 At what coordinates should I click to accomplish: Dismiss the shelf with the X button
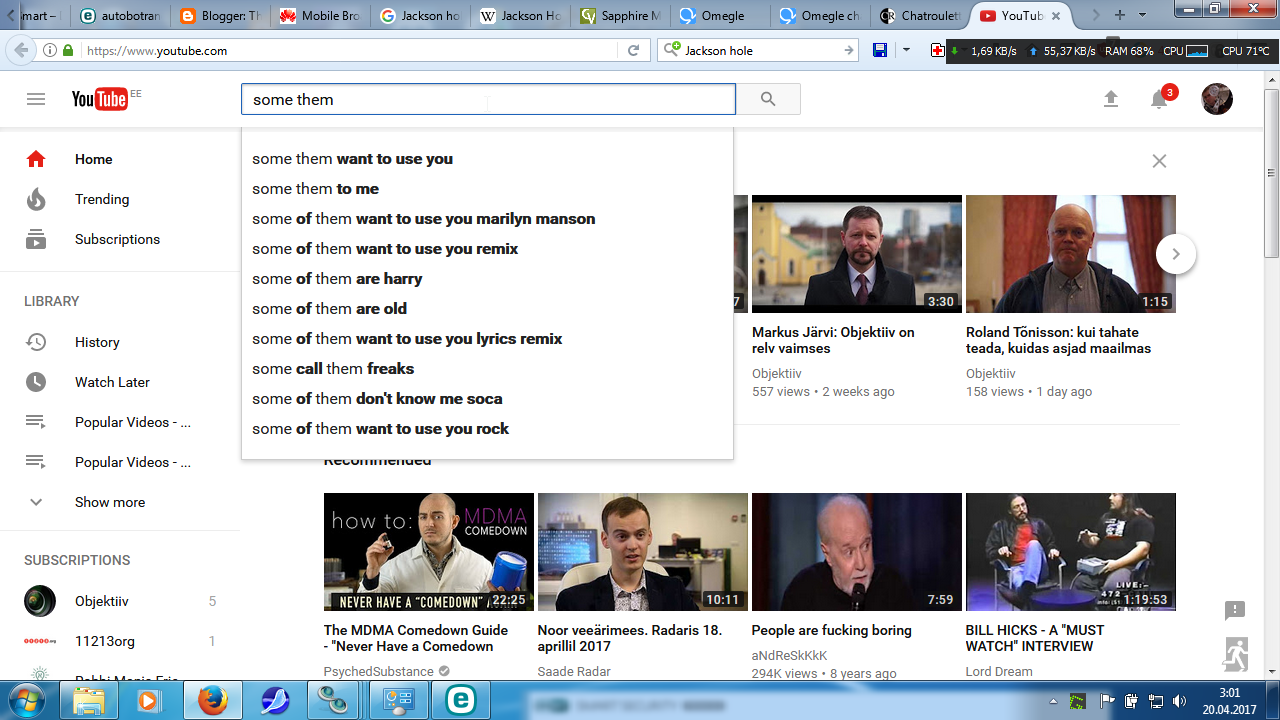(1159, 161)
